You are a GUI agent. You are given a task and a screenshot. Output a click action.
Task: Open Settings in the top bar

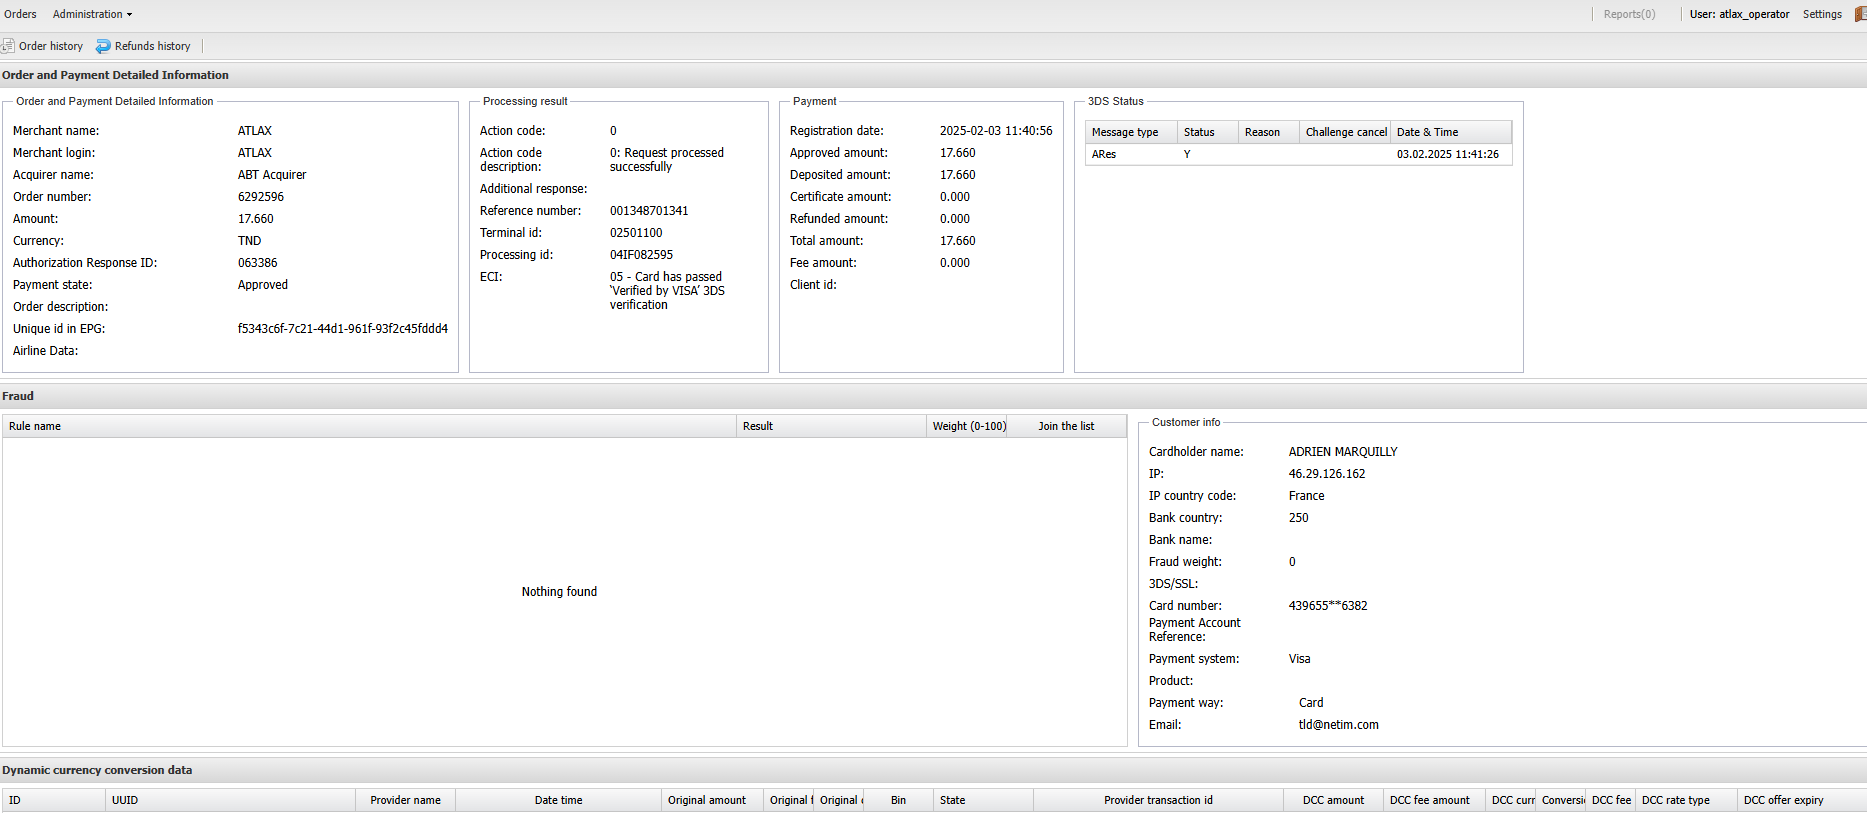click(1821, 14)
